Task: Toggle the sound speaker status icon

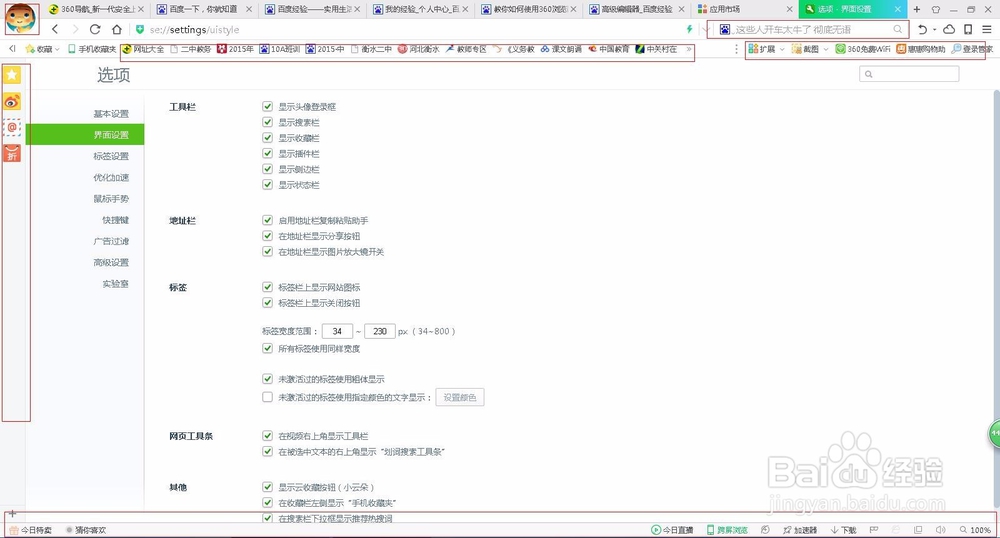Action: [x=940, y=530]
